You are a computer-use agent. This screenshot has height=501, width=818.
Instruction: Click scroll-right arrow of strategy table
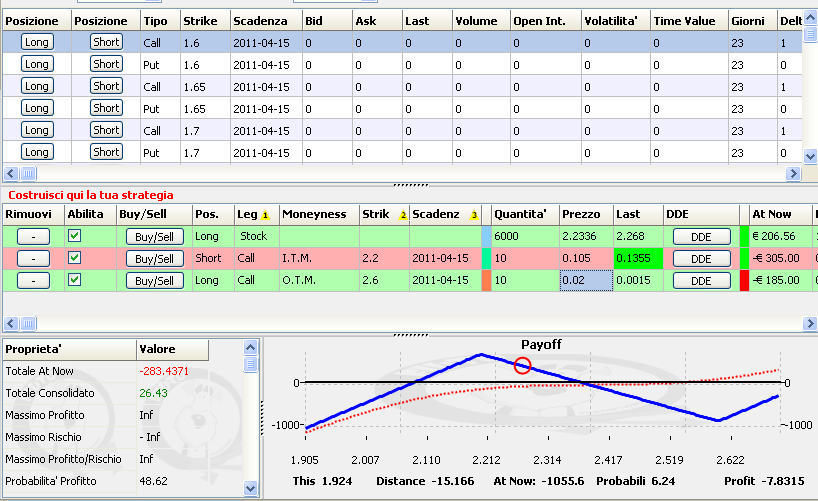point(810,324)
